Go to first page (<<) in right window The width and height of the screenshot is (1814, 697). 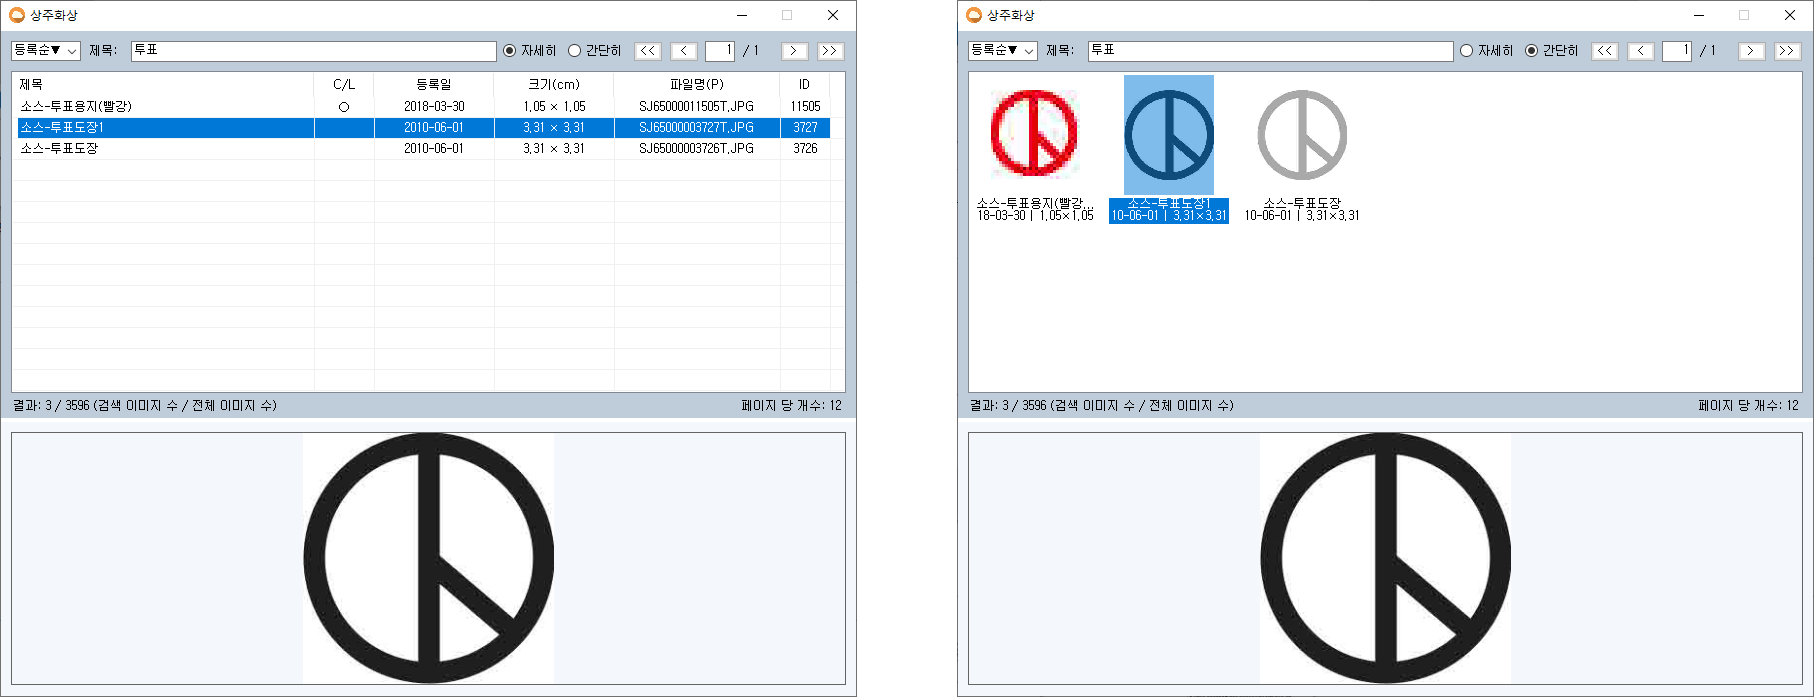click(x=1605, y=51)
